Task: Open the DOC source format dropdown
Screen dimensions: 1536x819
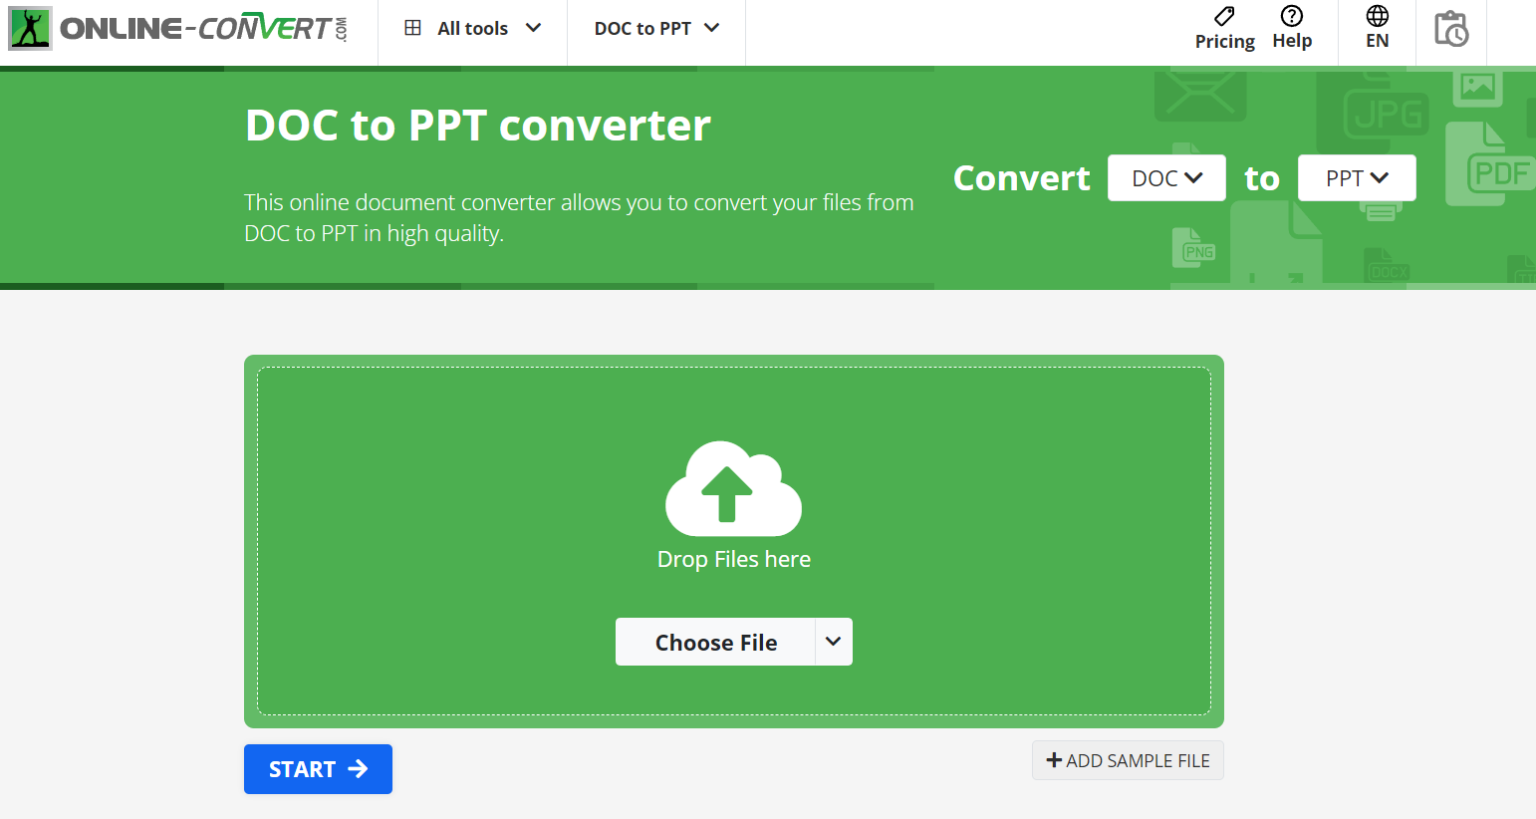Action: (x=1166, y=177)
